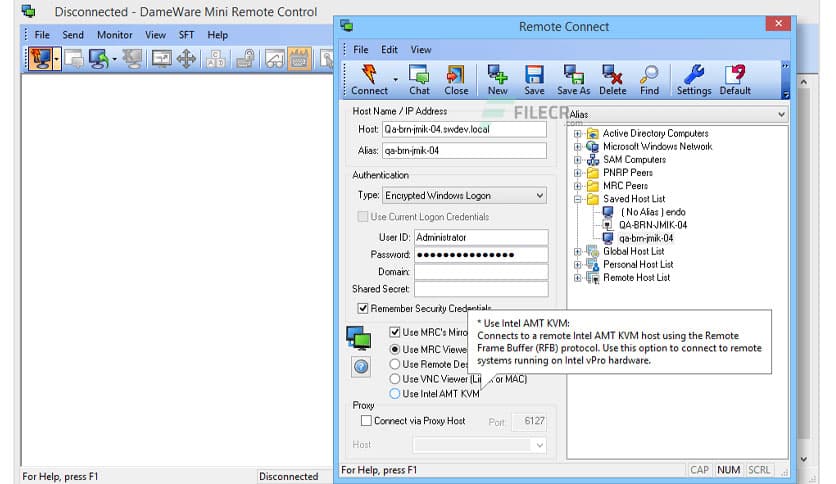
Task: Click the Remote Connect title bar app icon
Action: point(347,25)
